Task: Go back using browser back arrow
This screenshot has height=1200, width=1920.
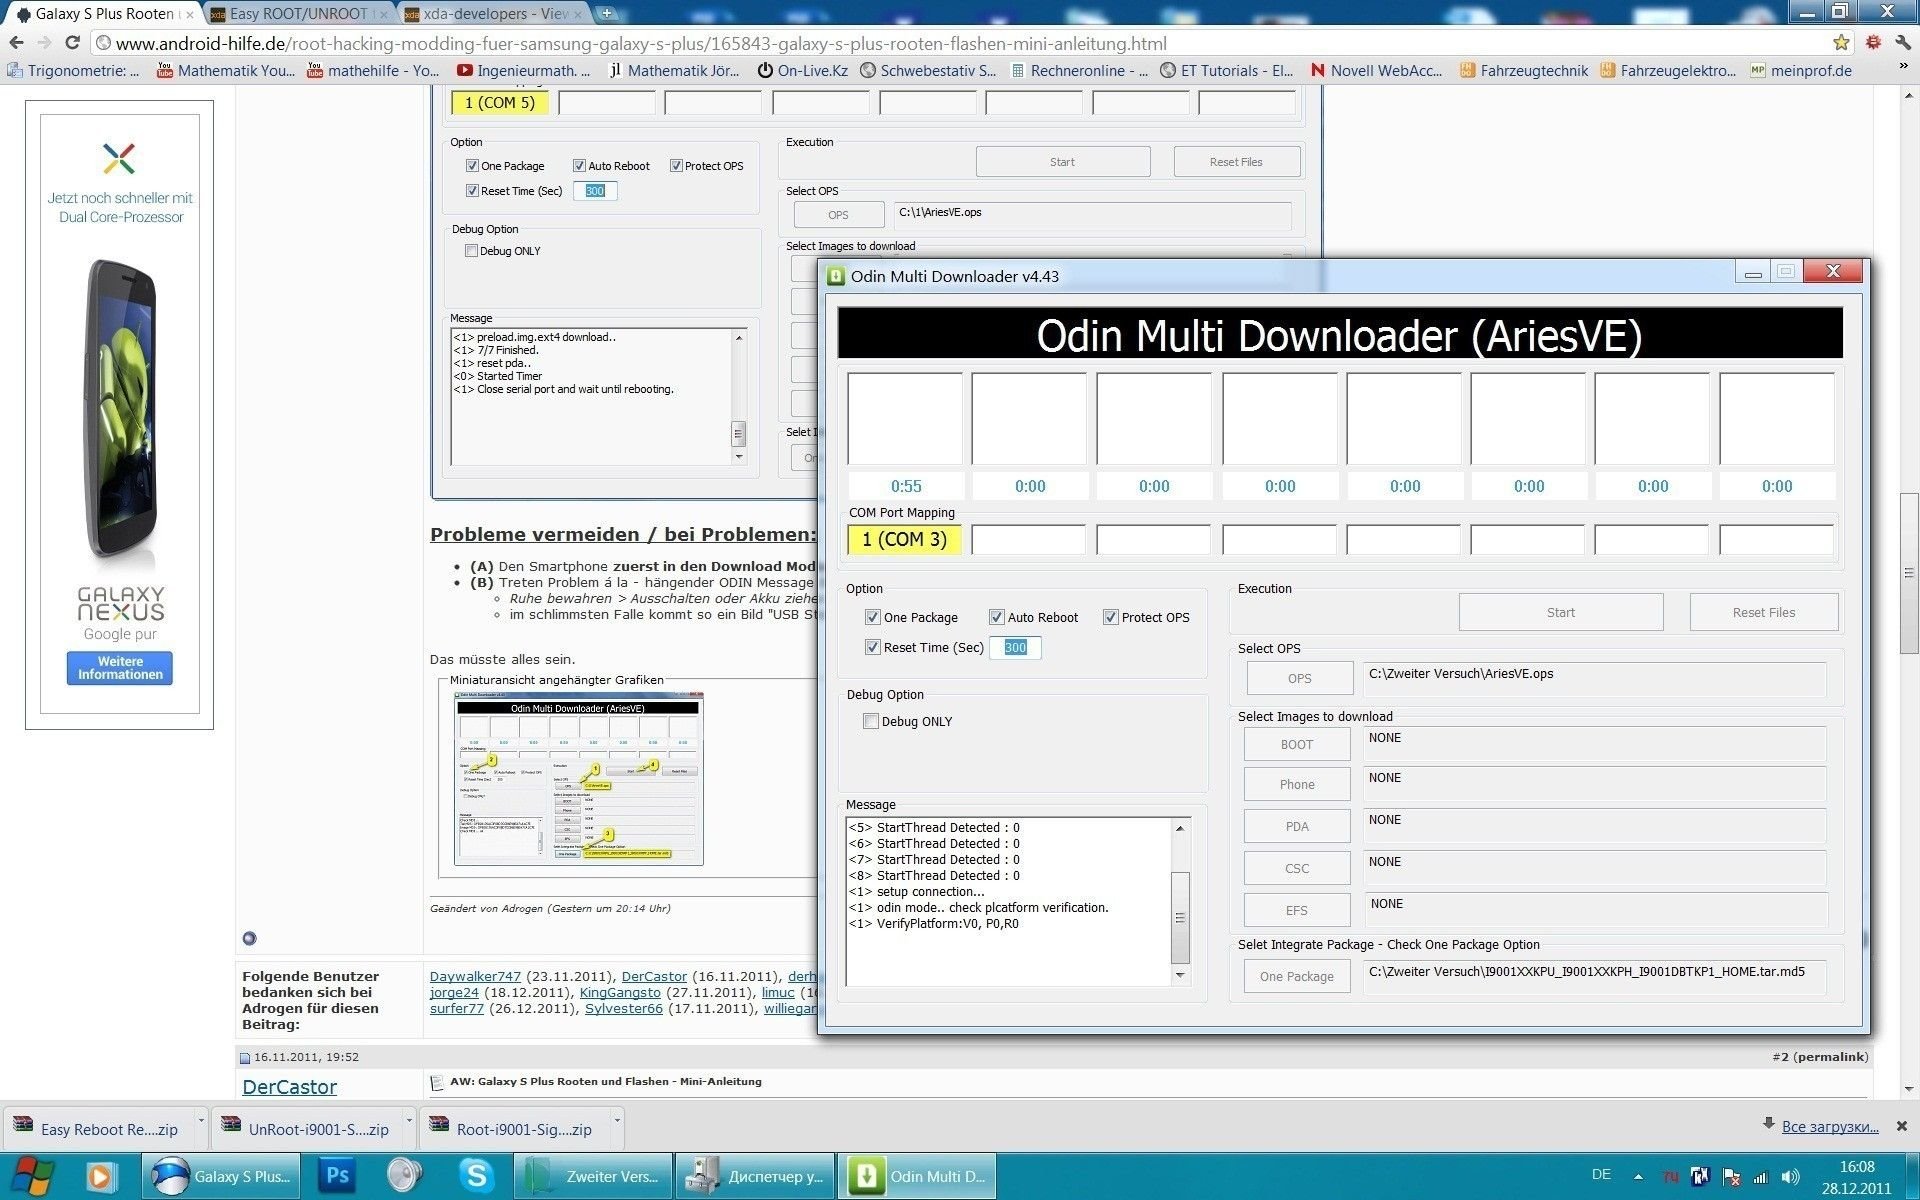Action: [16, 43]
